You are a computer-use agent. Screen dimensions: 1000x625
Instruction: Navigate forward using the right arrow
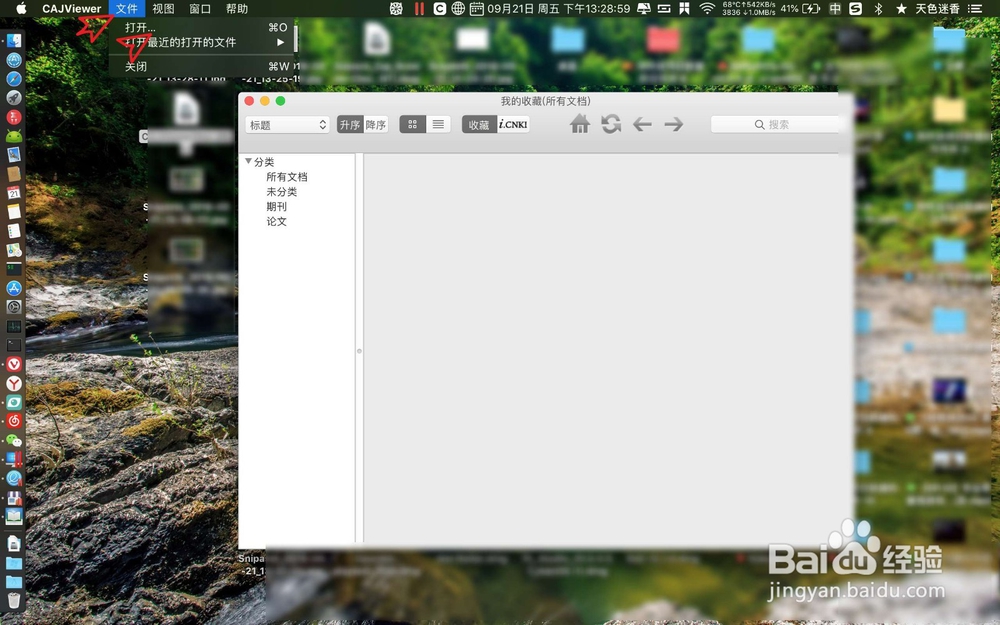point(673,124)
